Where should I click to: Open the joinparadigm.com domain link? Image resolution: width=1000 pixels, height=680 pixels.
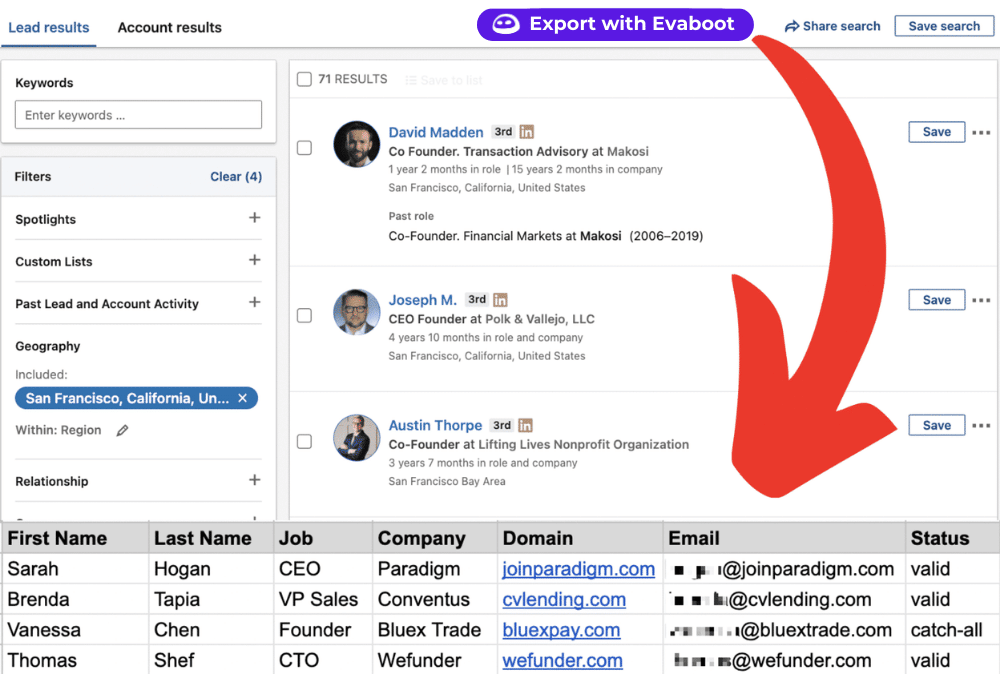[578, 568]
